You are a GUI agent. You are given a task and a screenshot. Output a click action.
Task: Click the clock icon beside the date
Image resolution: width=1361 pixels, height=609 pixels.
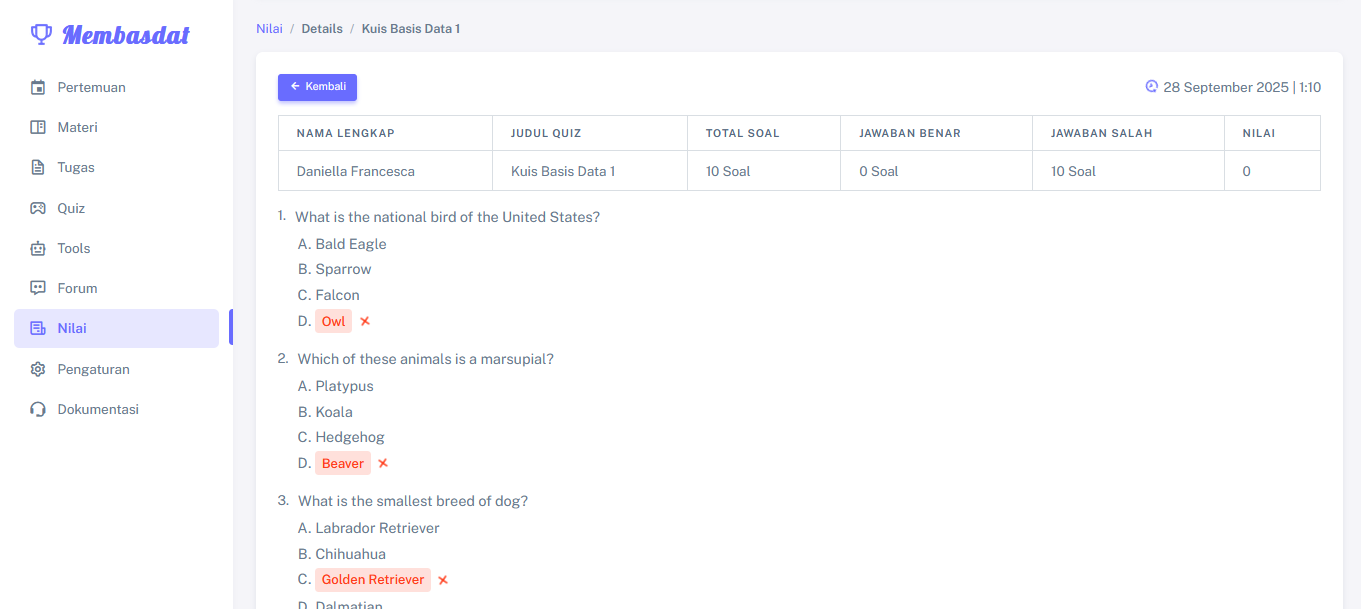[x=1151, y=86]
